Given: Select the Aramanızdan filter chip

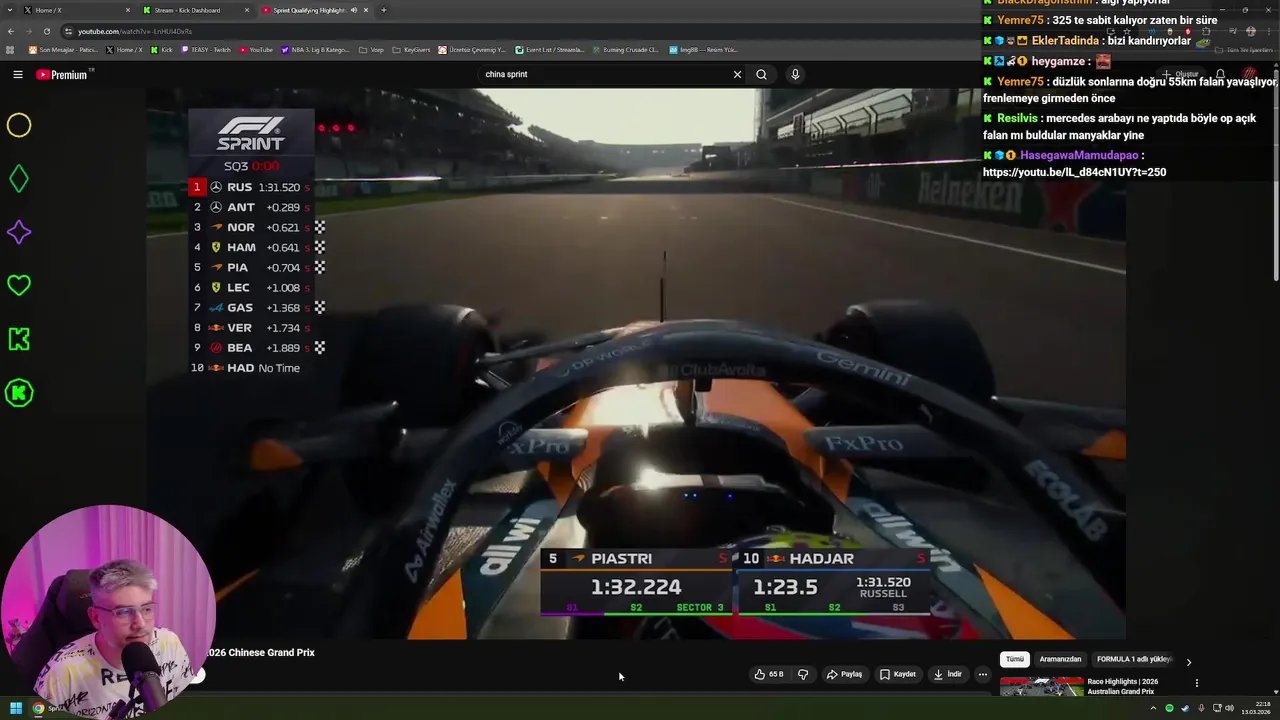Looking at the screenshot, I should (x=1060, y=659).
